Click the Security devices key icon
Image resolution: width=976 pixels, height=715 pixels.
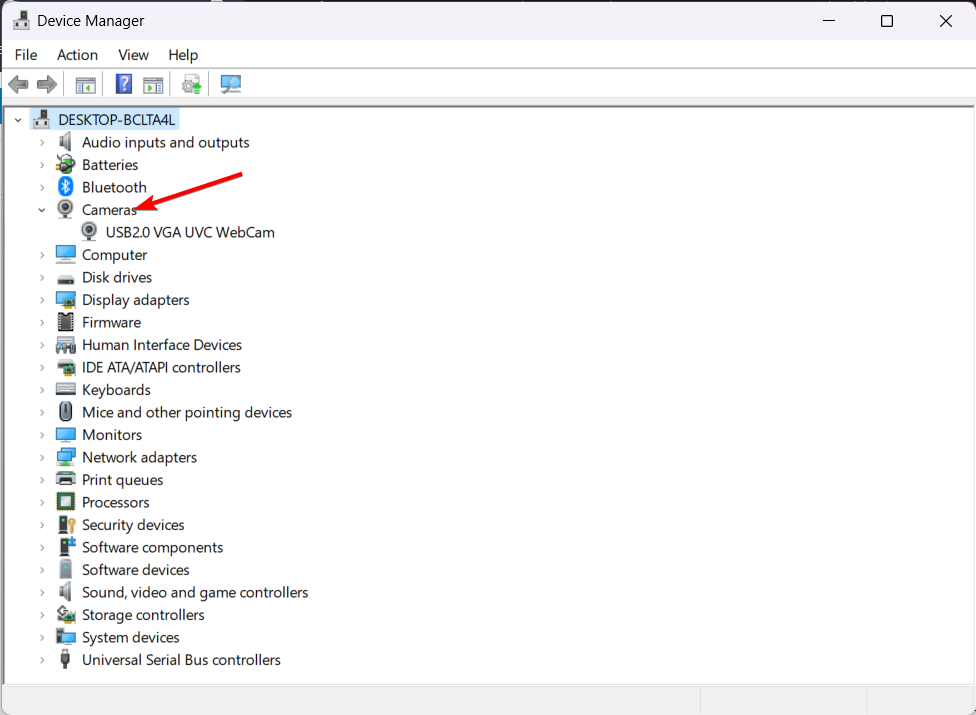66,525
